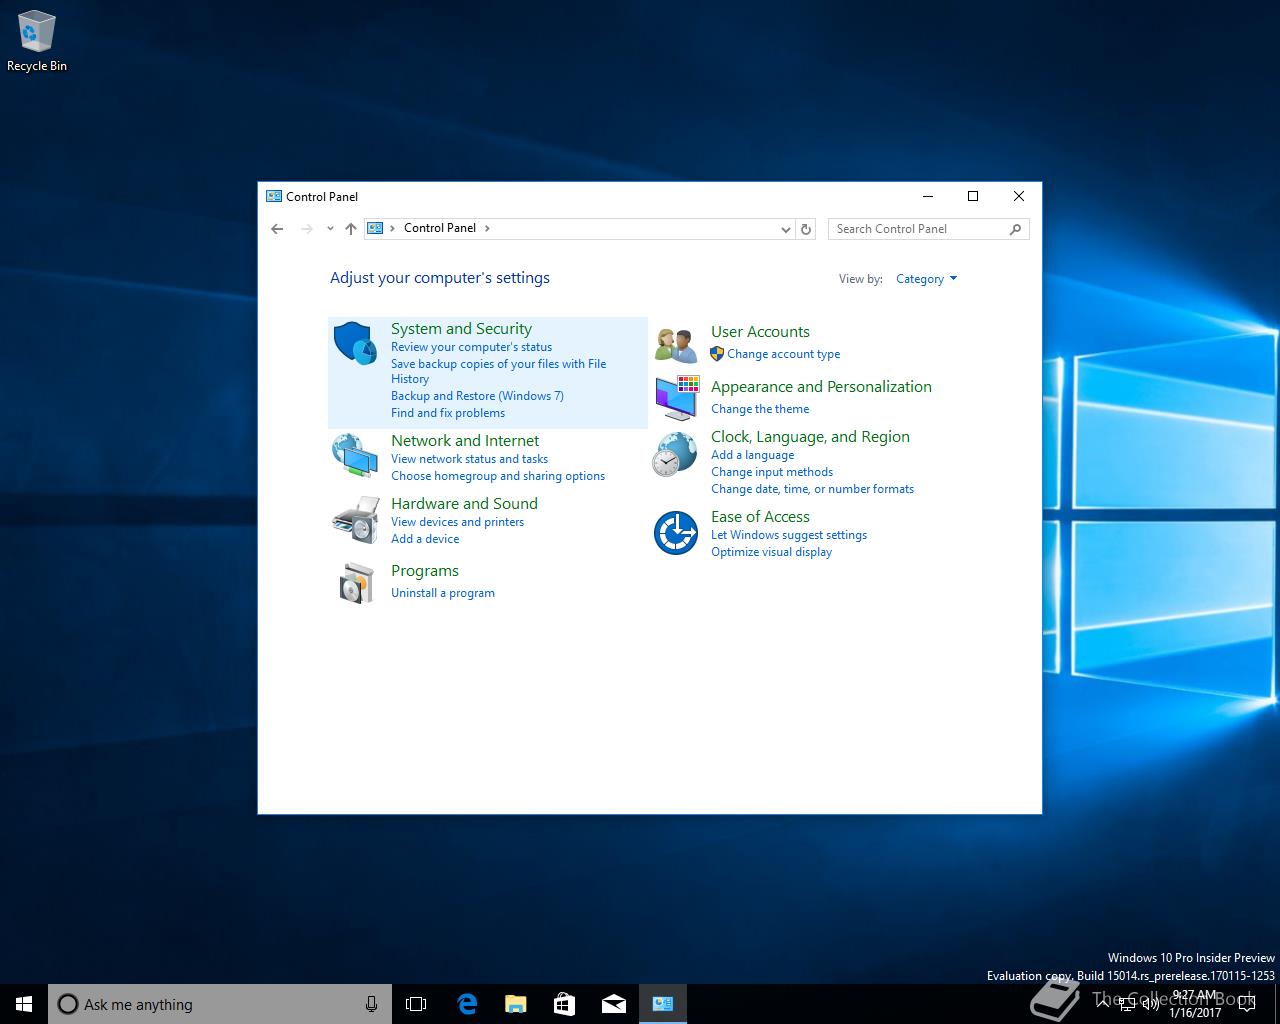Click the Search Control Panel field
Image resolution: width=1280 pixels, height=1024 pixels.
coord(918,229)
